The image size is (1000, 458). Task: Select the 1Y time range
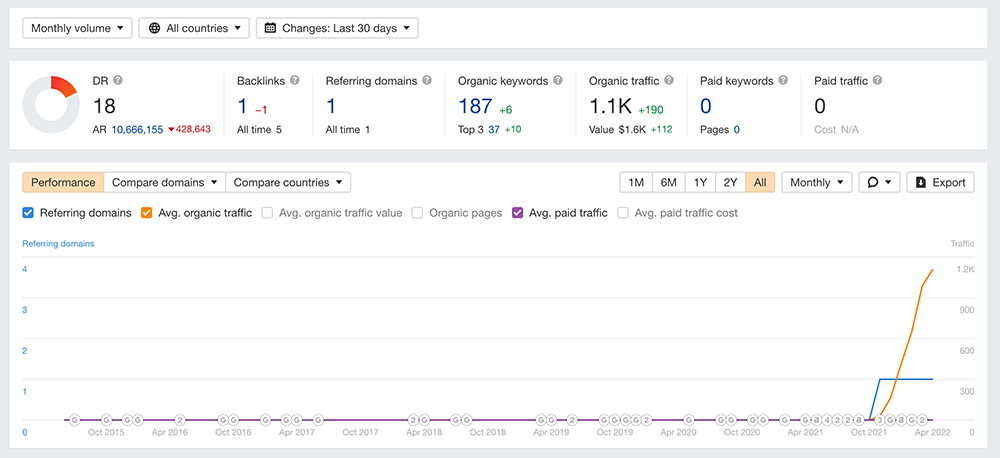point(700,183)
